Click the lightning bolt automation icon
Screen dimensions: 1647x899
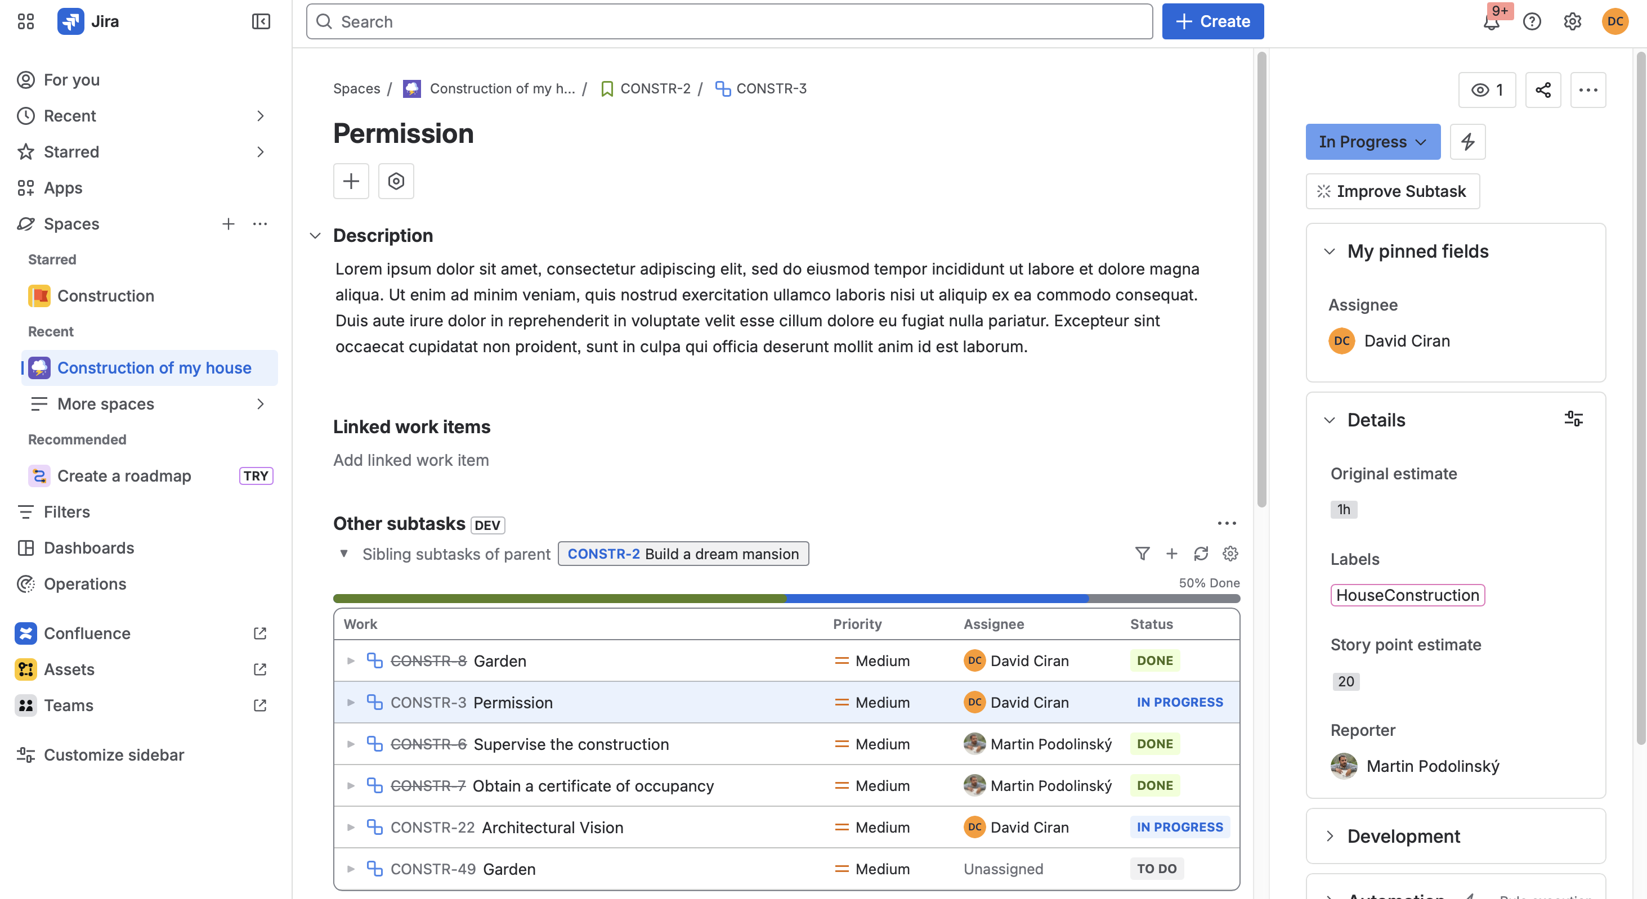coord(1468,142)
